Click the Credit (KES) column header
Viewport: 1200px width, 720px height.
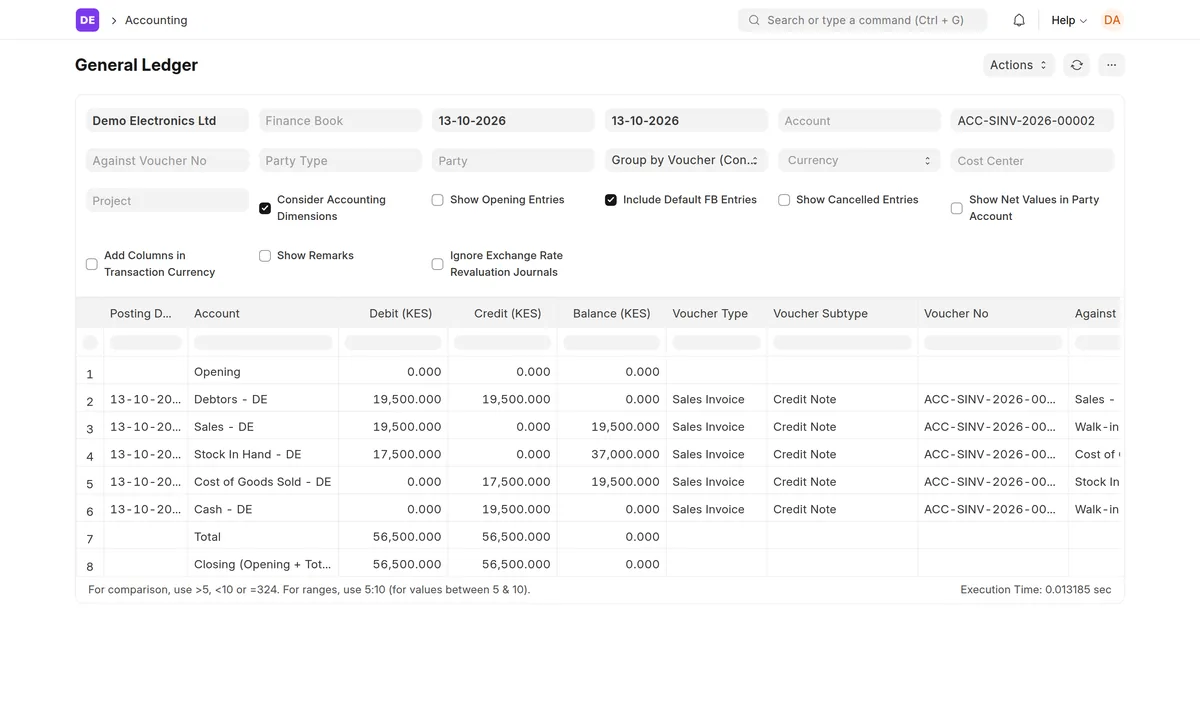click(x=502, y=313)
